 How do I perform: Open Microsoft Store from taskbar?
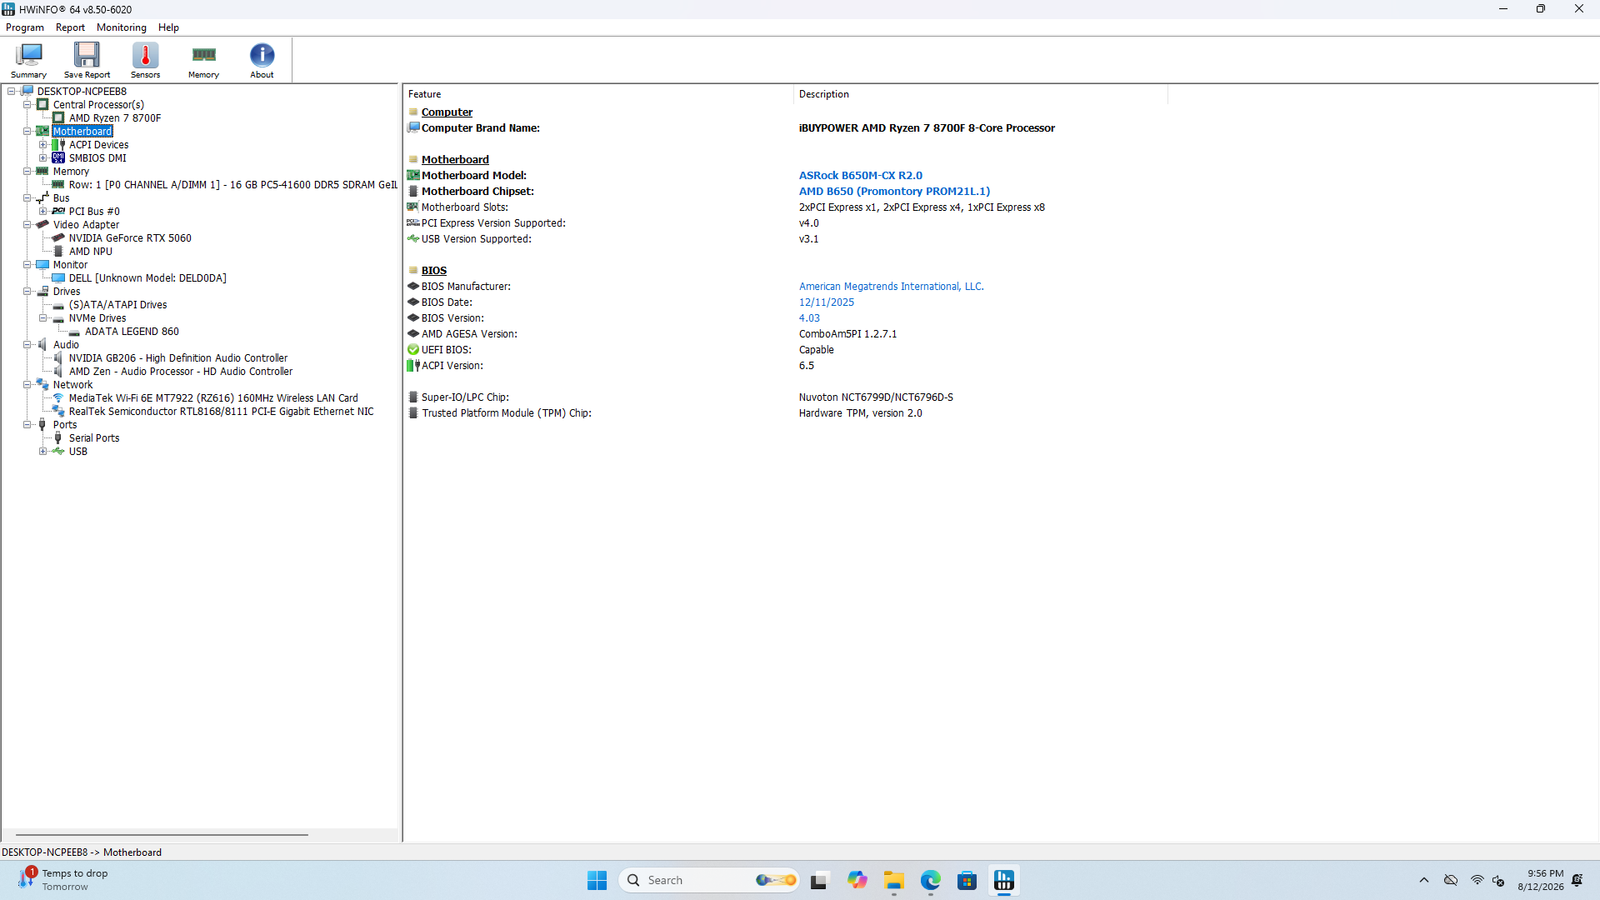point(967,880)
